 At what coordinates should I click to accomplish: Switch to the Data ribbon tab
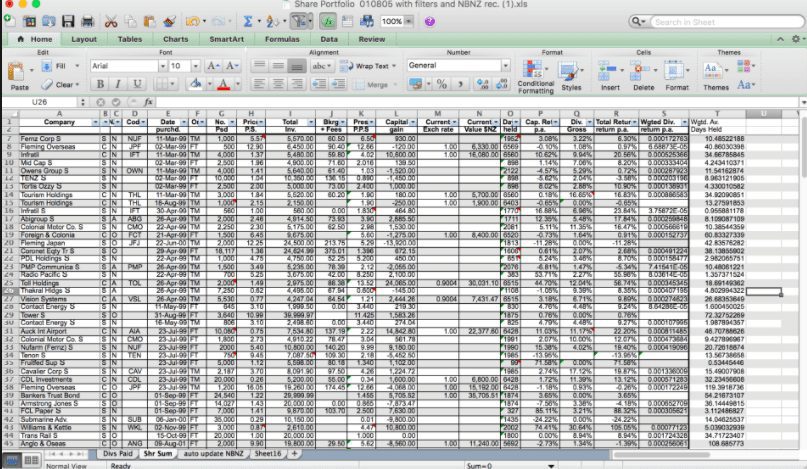(x=329, y=39)
